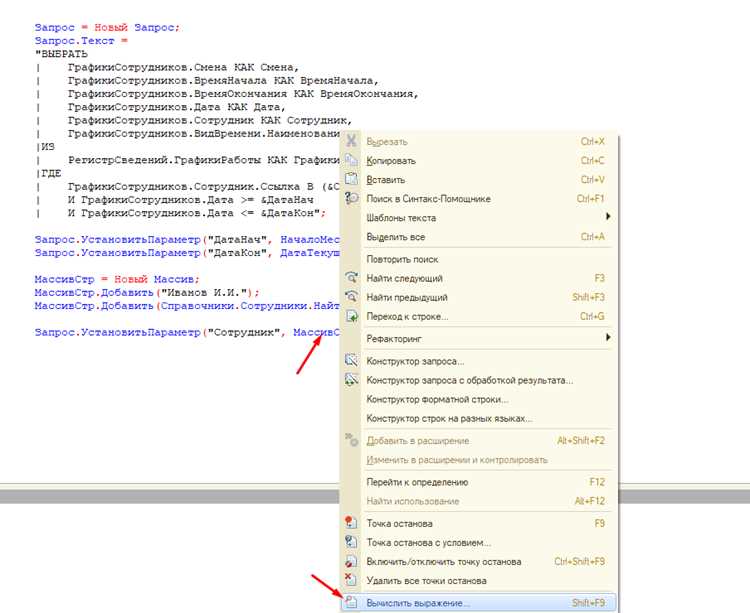Screen dimensions: 750x613
Task: Click the code line Запрос = Новый Запрос
Action: (107, 28)
